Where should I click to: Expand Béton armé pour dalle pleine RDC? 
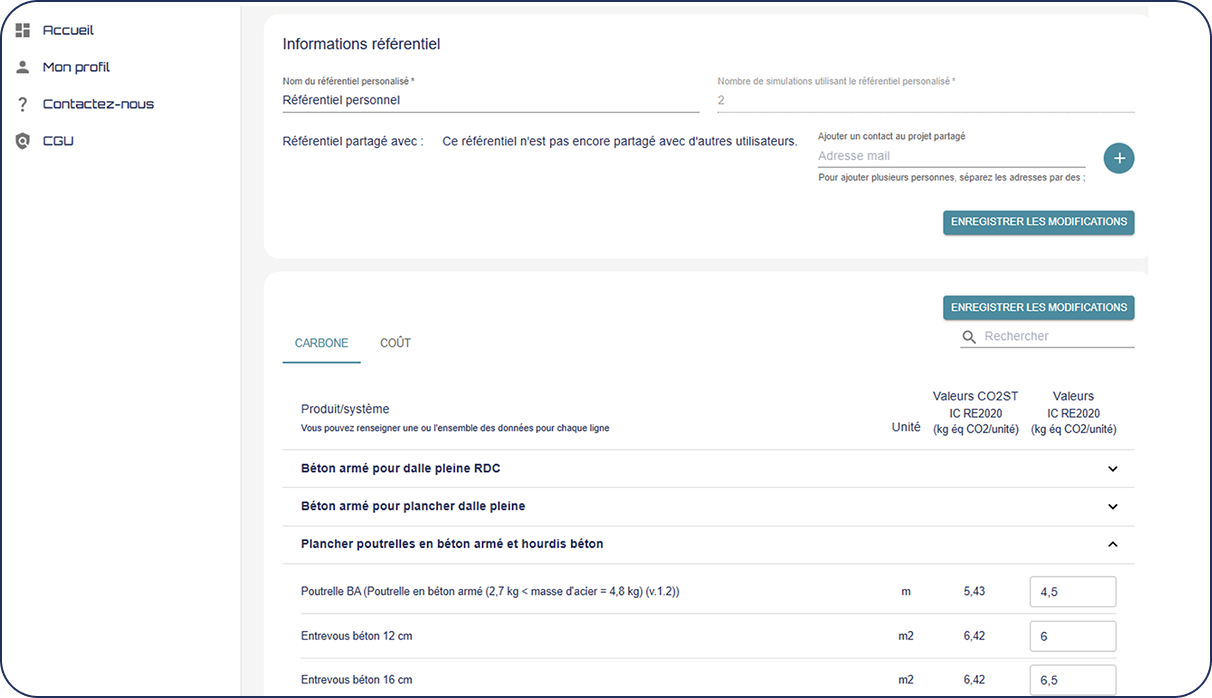click(x=1113, y=469)
